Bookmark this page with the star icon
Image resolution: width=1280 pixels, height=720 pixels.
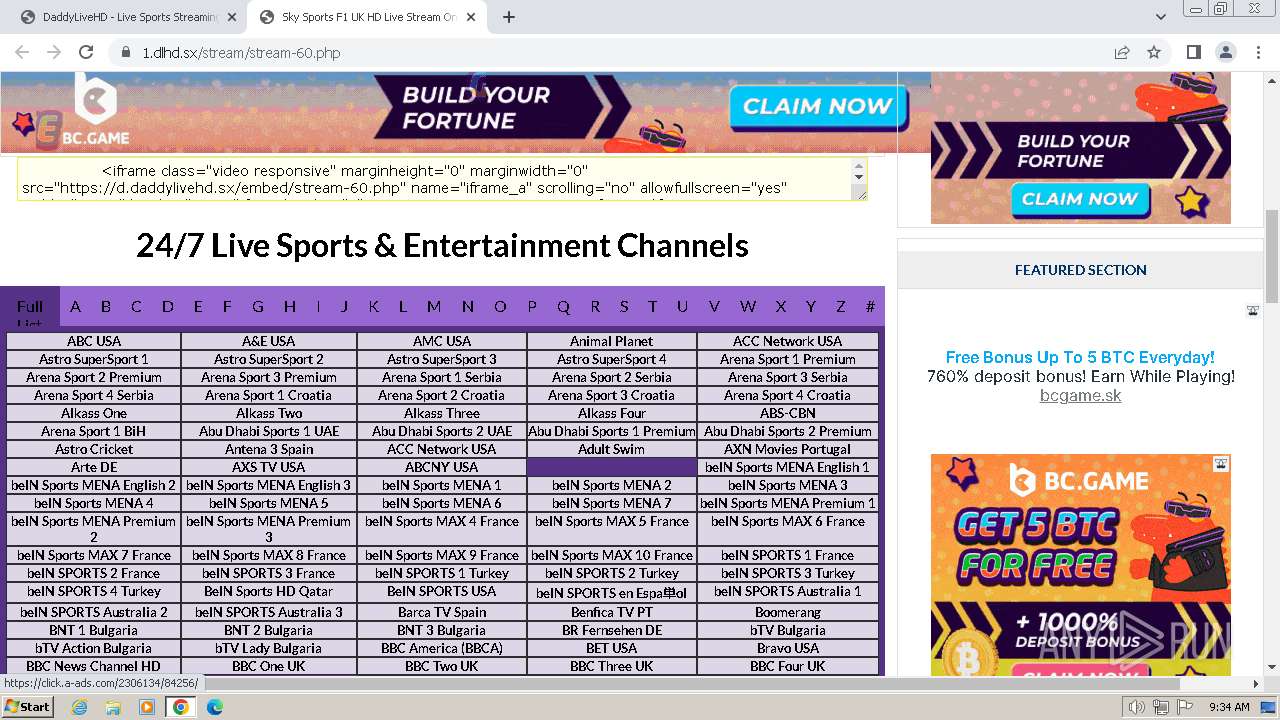click(x=1154, y=52)
